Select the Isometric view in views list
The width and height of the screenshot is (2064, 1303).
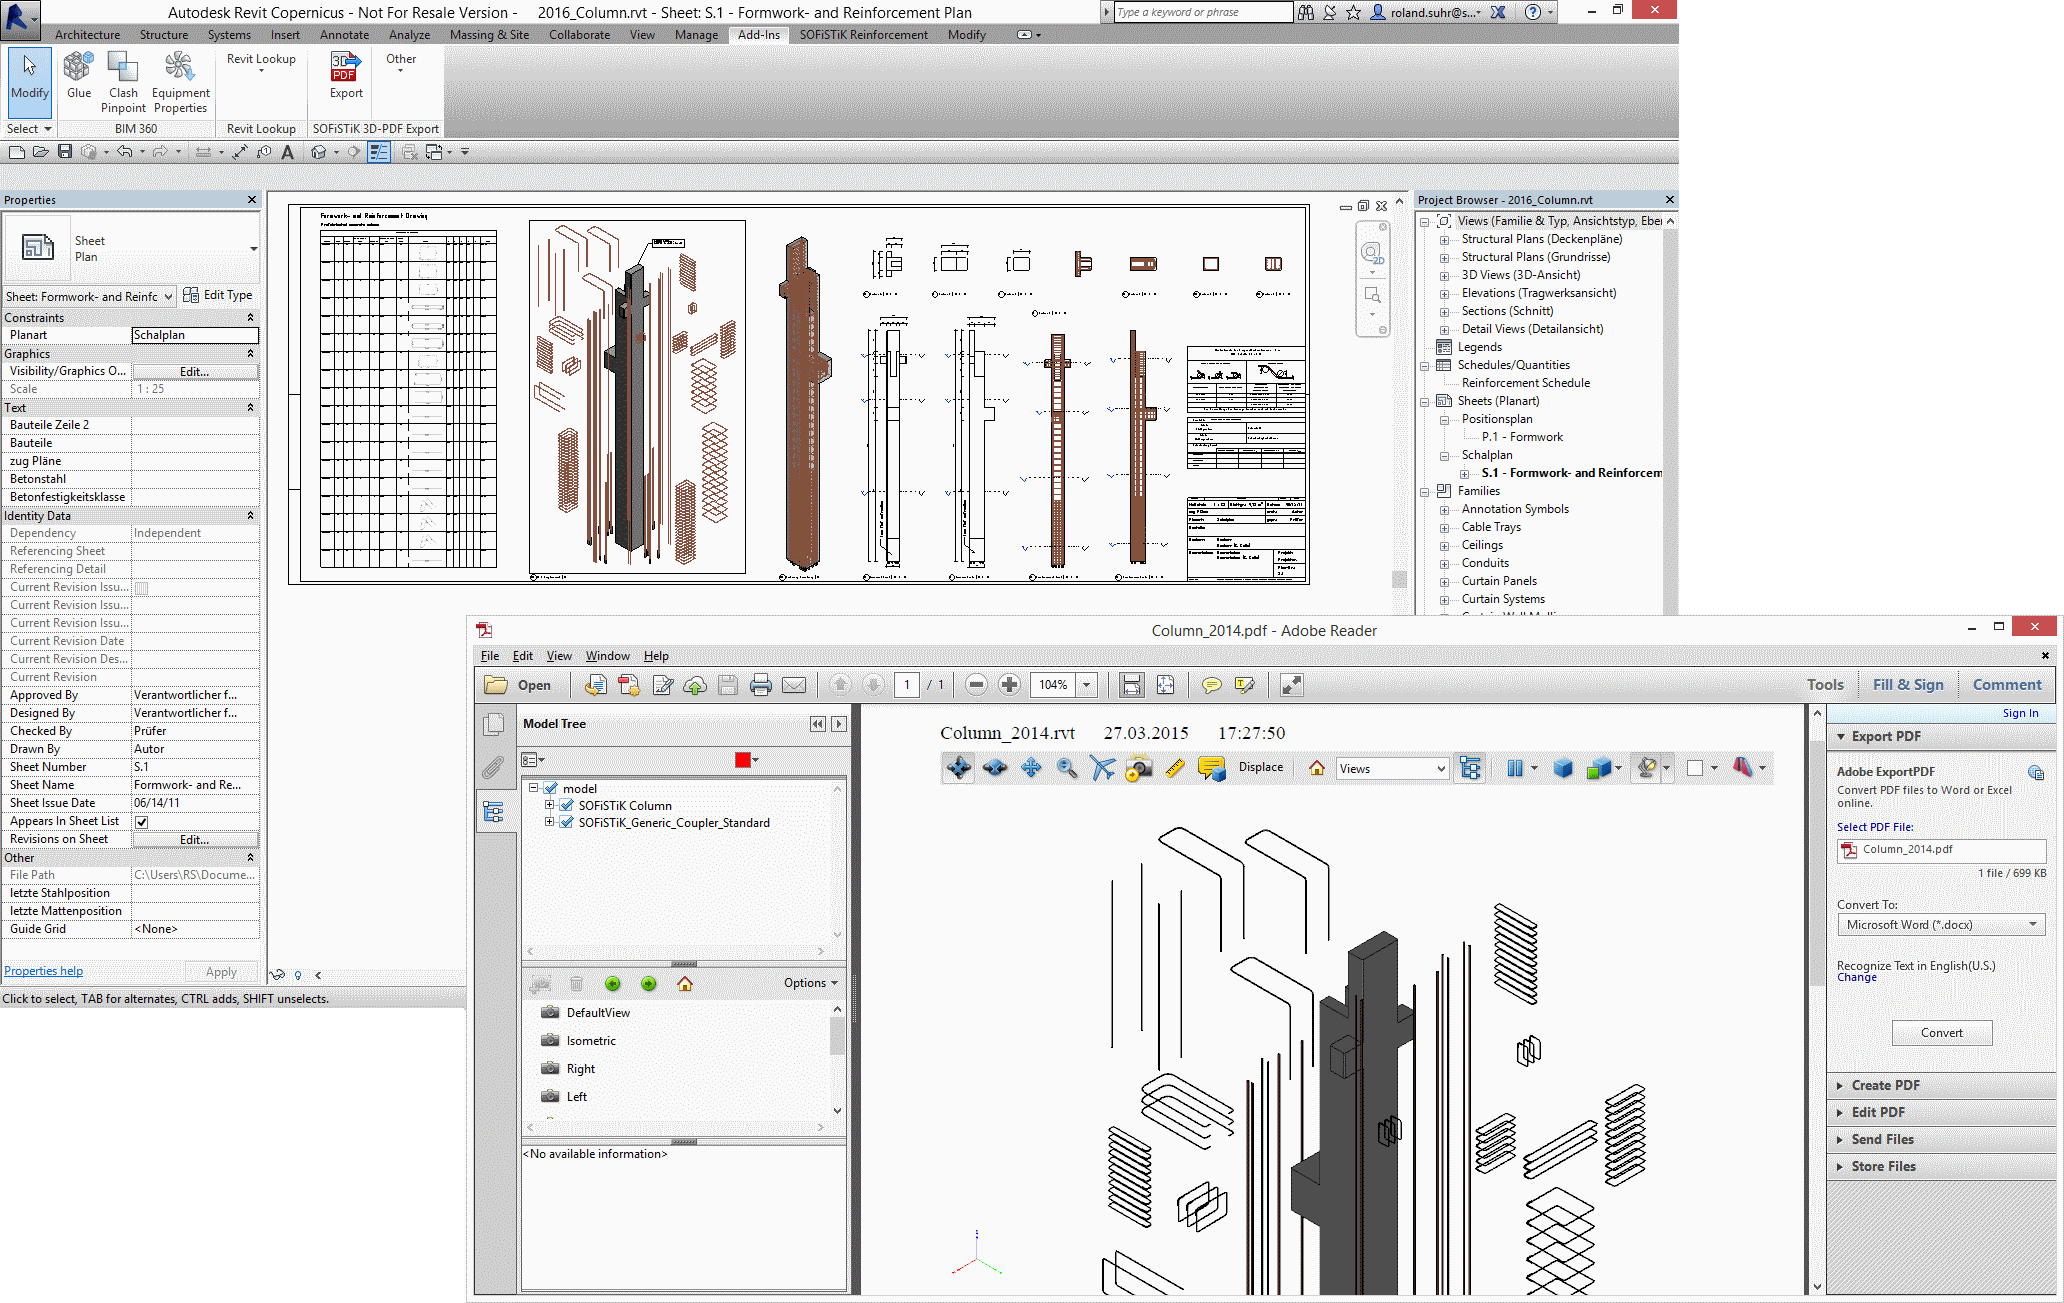pos(591,1041)
